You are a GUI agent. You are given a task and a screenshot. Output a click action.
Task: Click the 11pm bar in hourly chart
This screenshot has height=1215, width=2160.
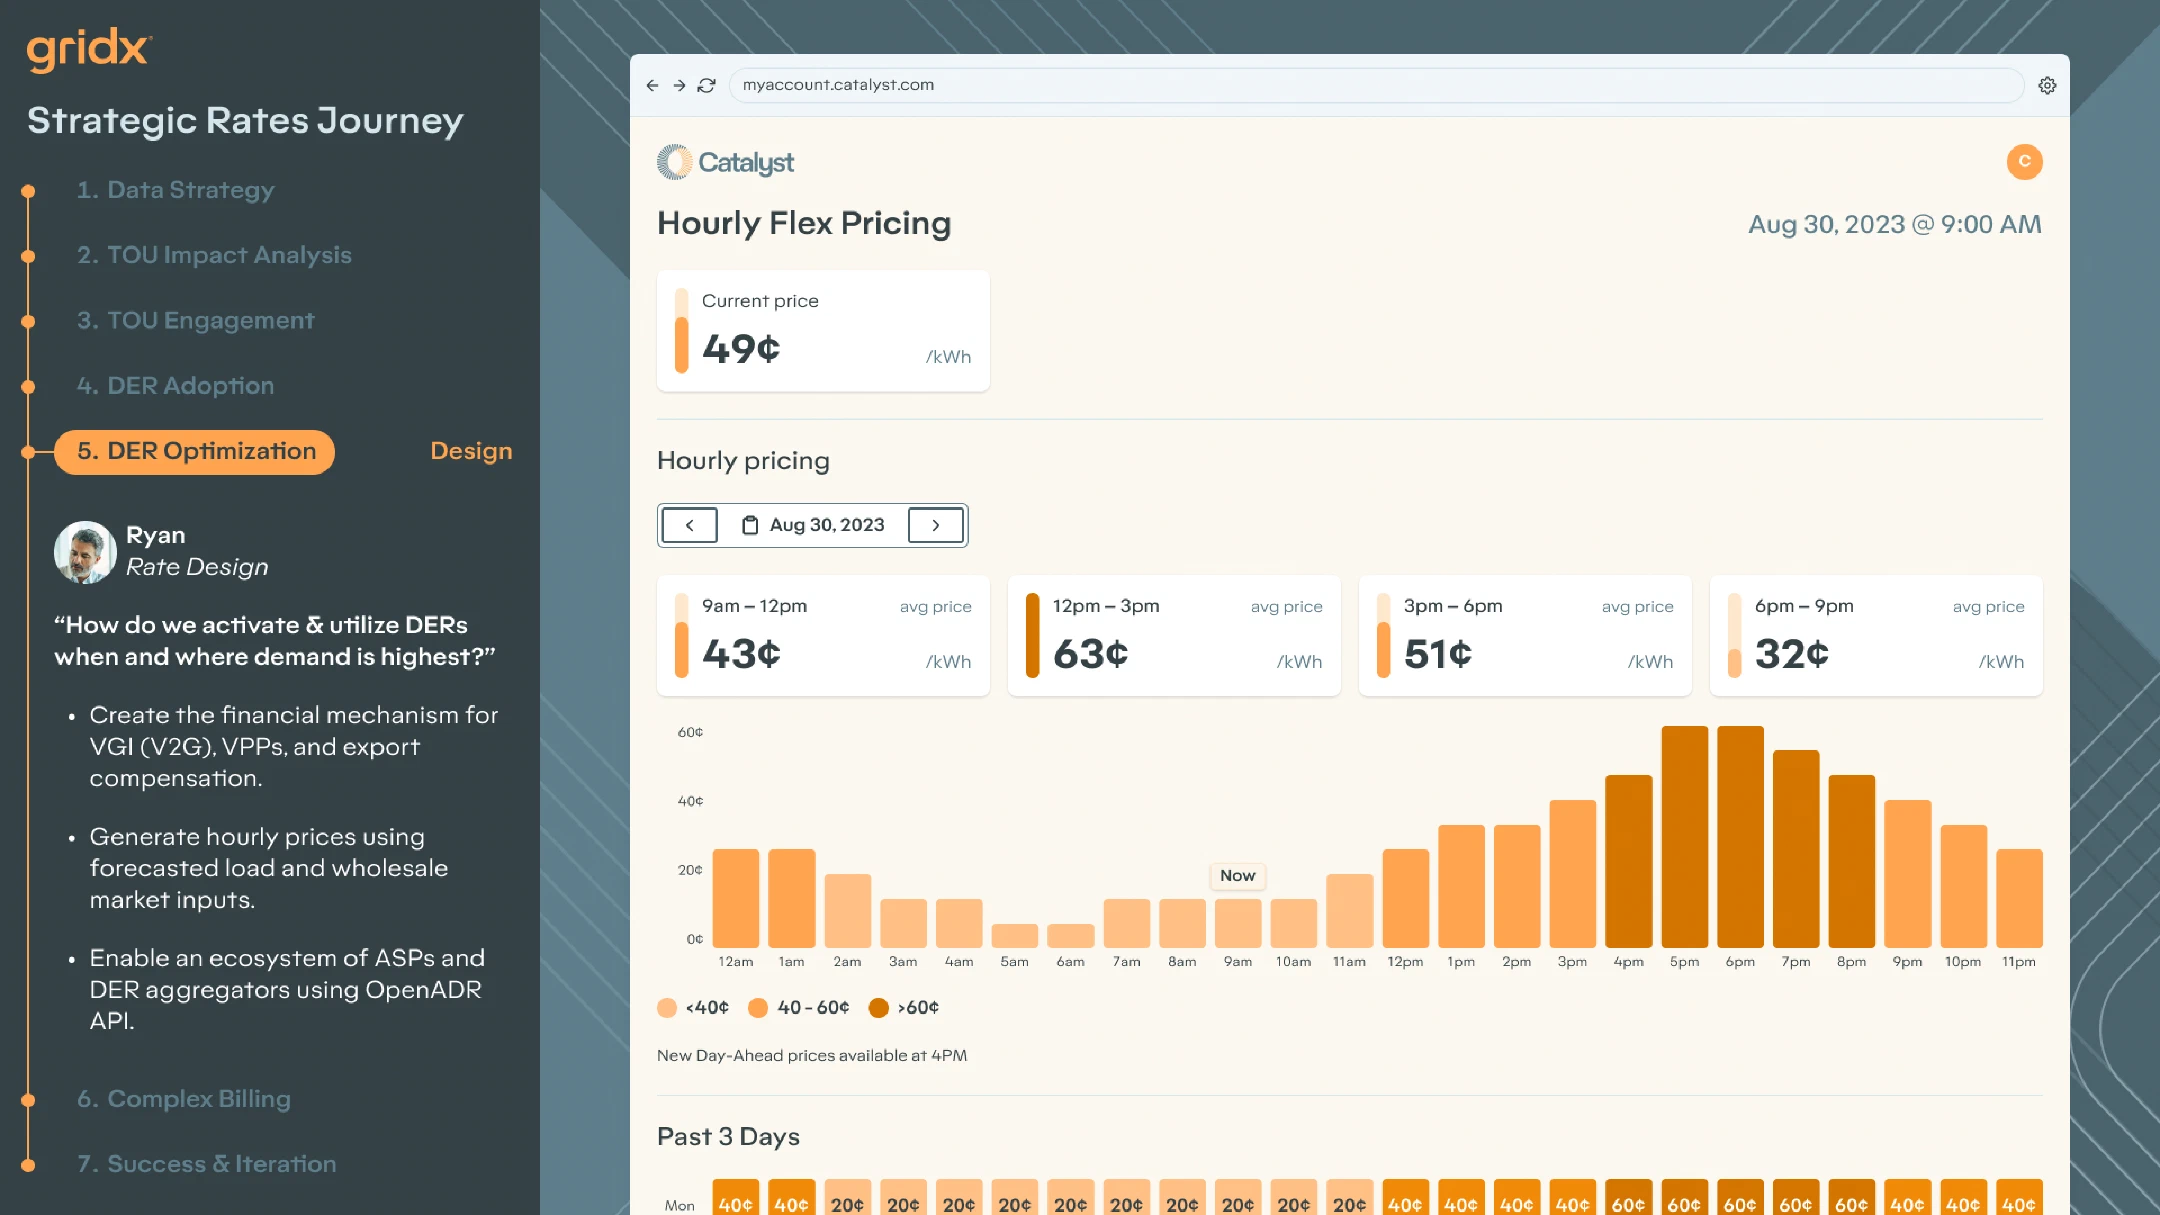[2019, 898]
